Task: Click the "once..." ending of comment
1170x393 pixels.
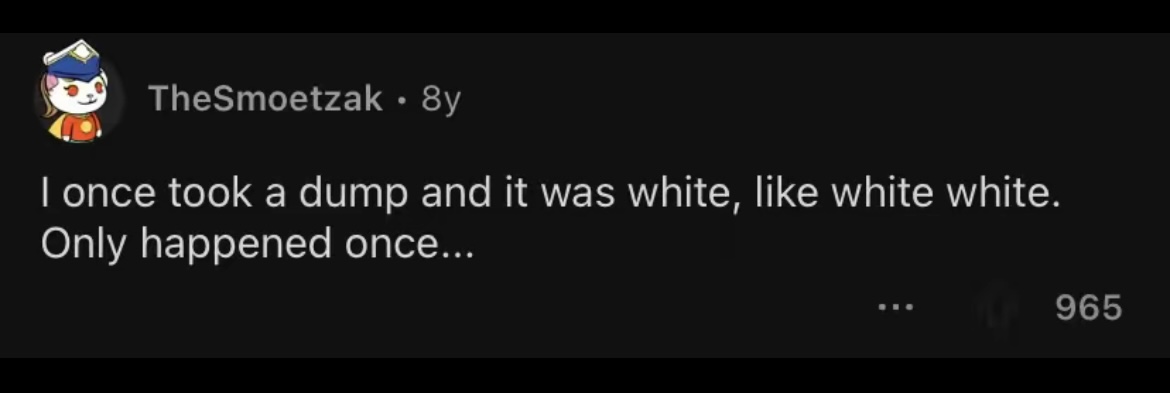Action: pos(408,246)
